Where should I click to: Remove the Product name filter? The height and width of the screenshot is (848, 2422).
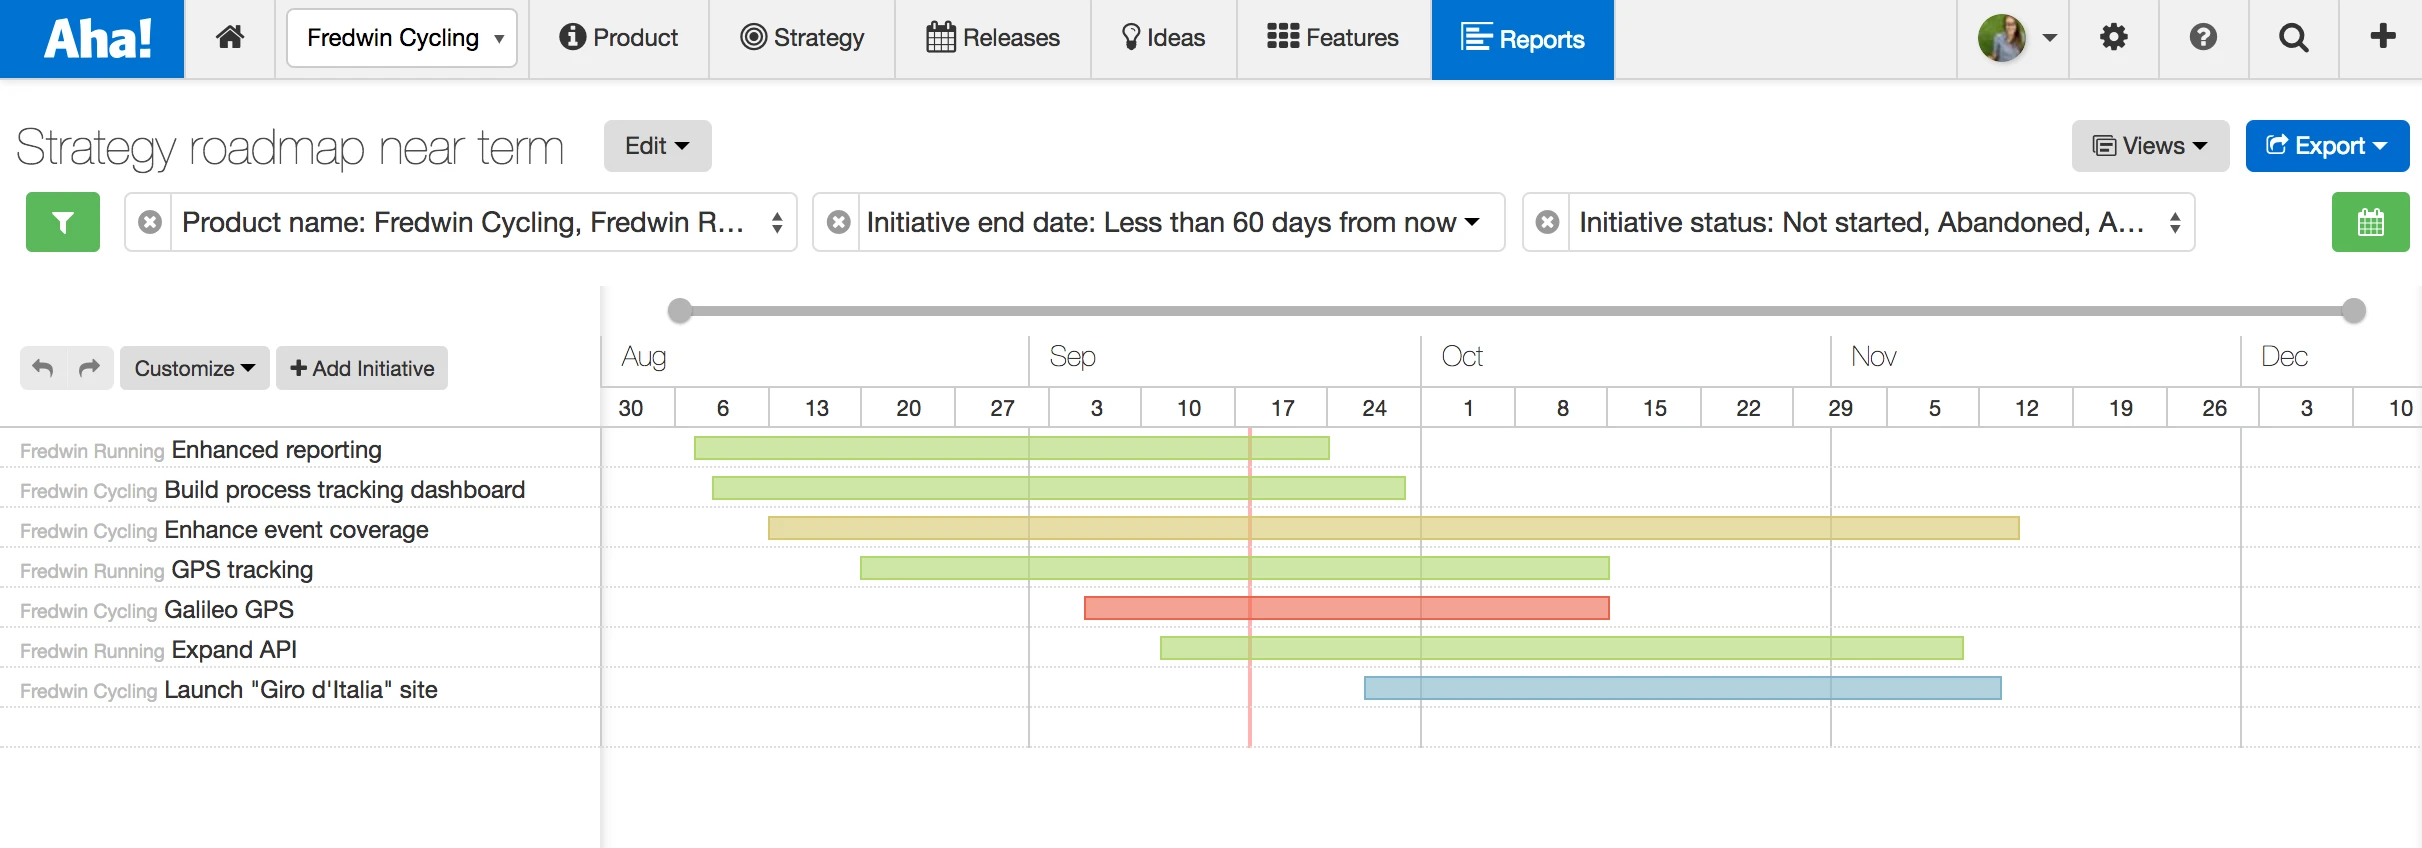[150, 222]
